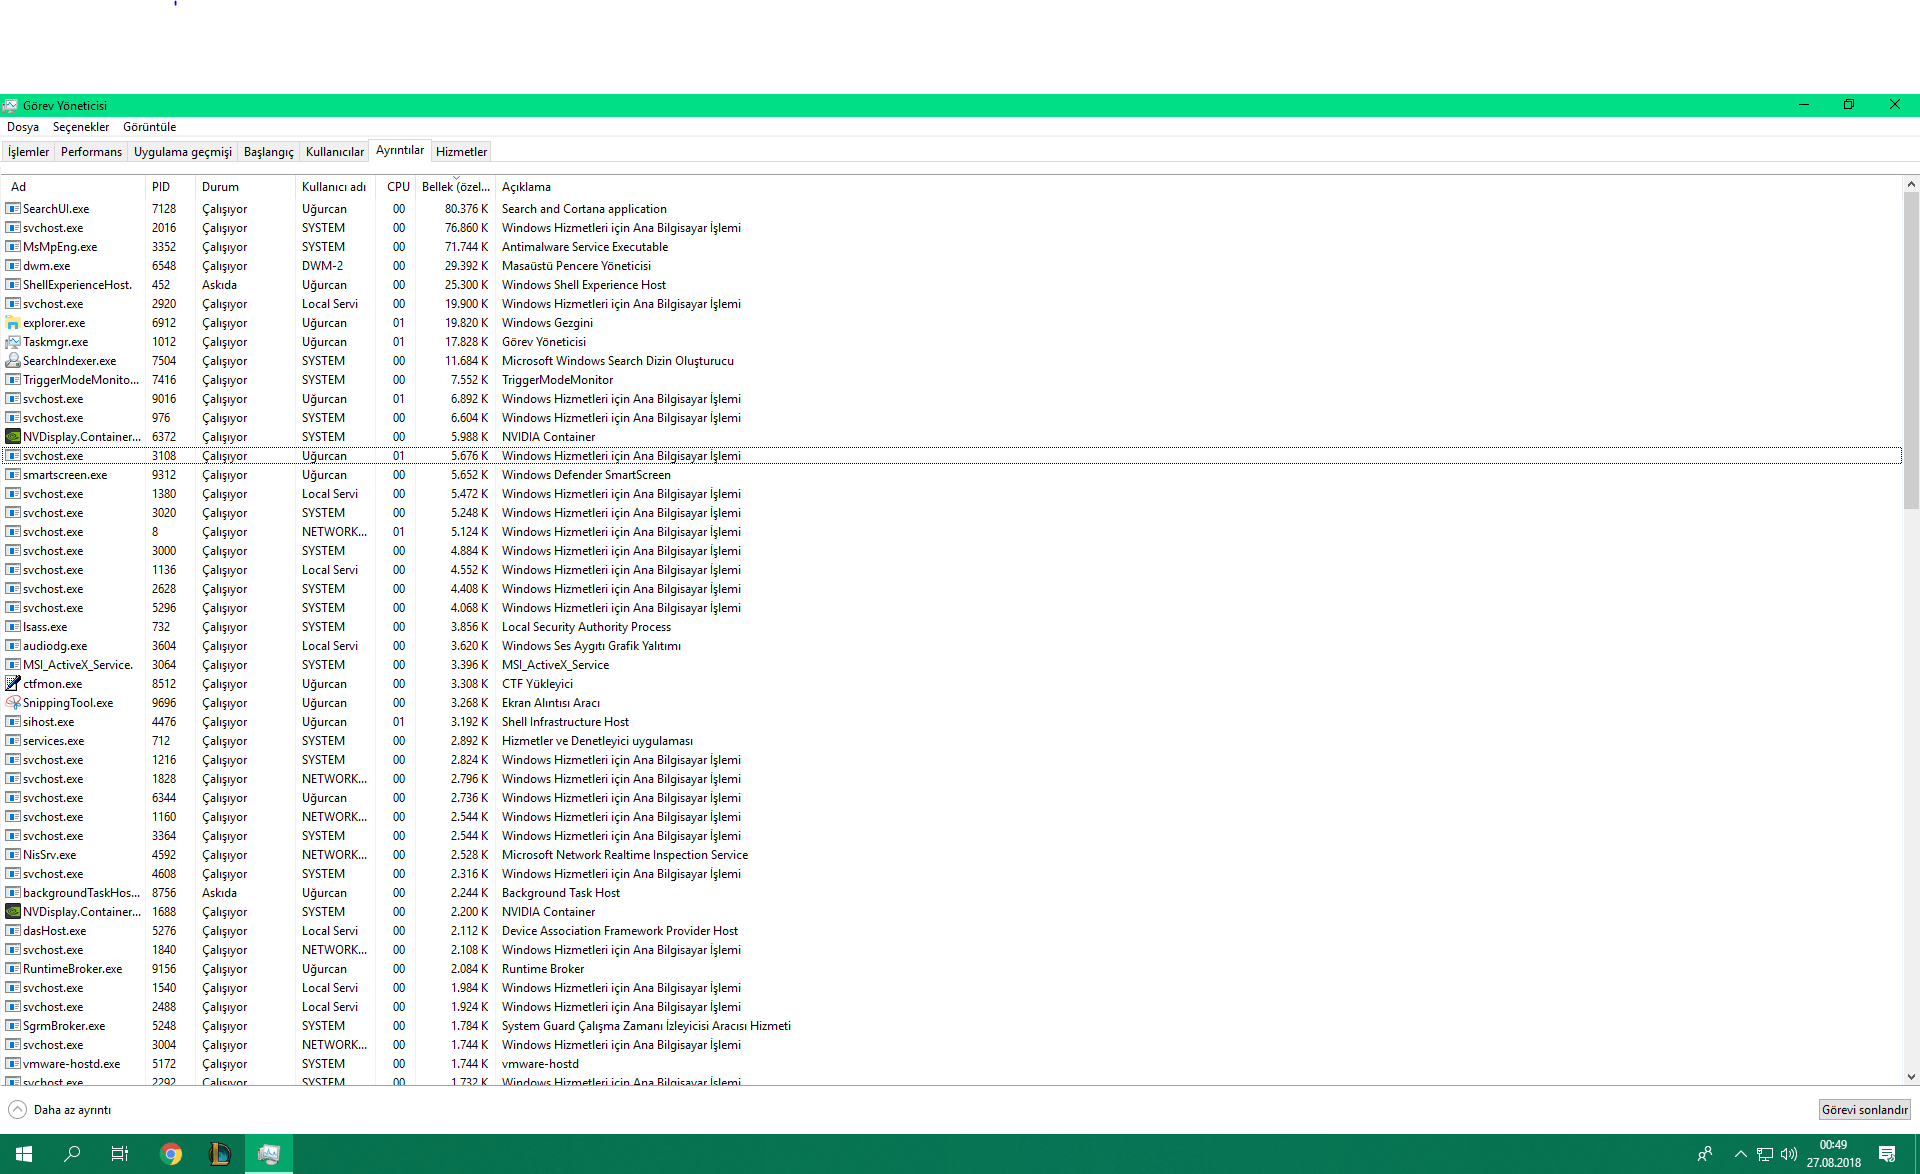Image resolution: width=1920 pixels, height=1174 pixels.
Task: Click the Windows Start button
Action: point(24,1154)
